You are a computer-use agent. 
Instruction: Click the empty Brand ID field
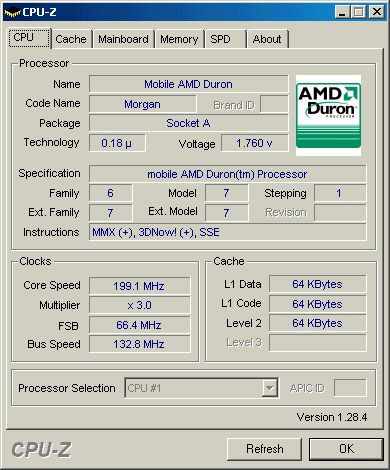coord(274,104)
